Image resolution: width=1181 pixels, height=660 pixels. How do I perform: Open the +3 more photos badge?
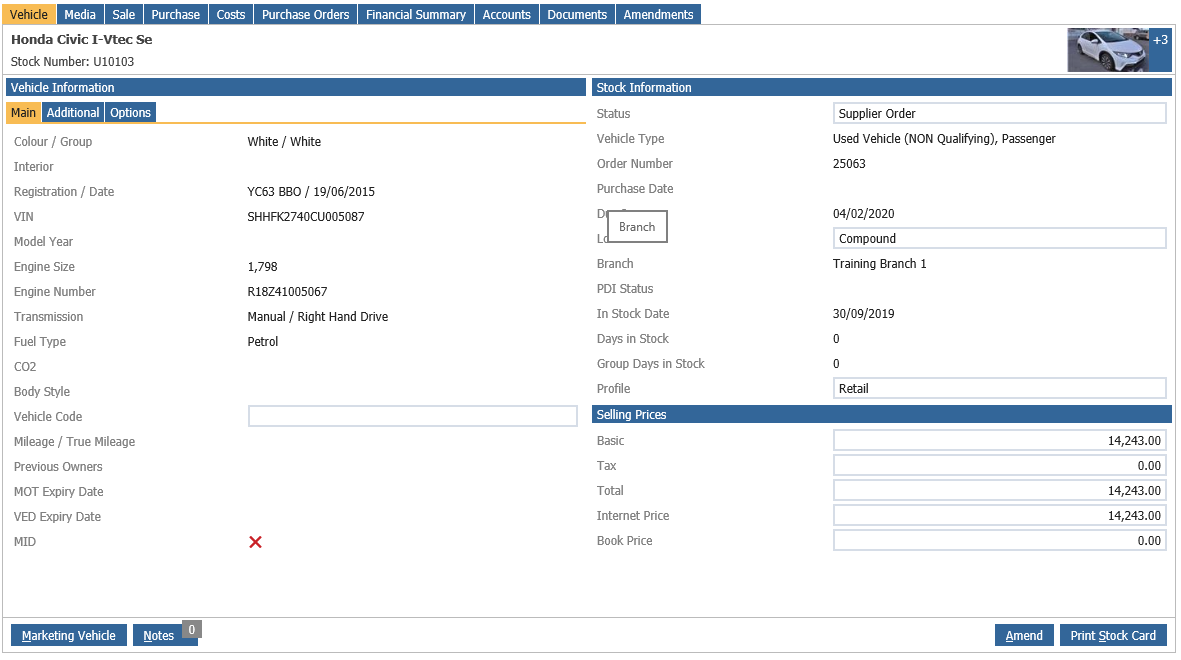point(1160,41)
